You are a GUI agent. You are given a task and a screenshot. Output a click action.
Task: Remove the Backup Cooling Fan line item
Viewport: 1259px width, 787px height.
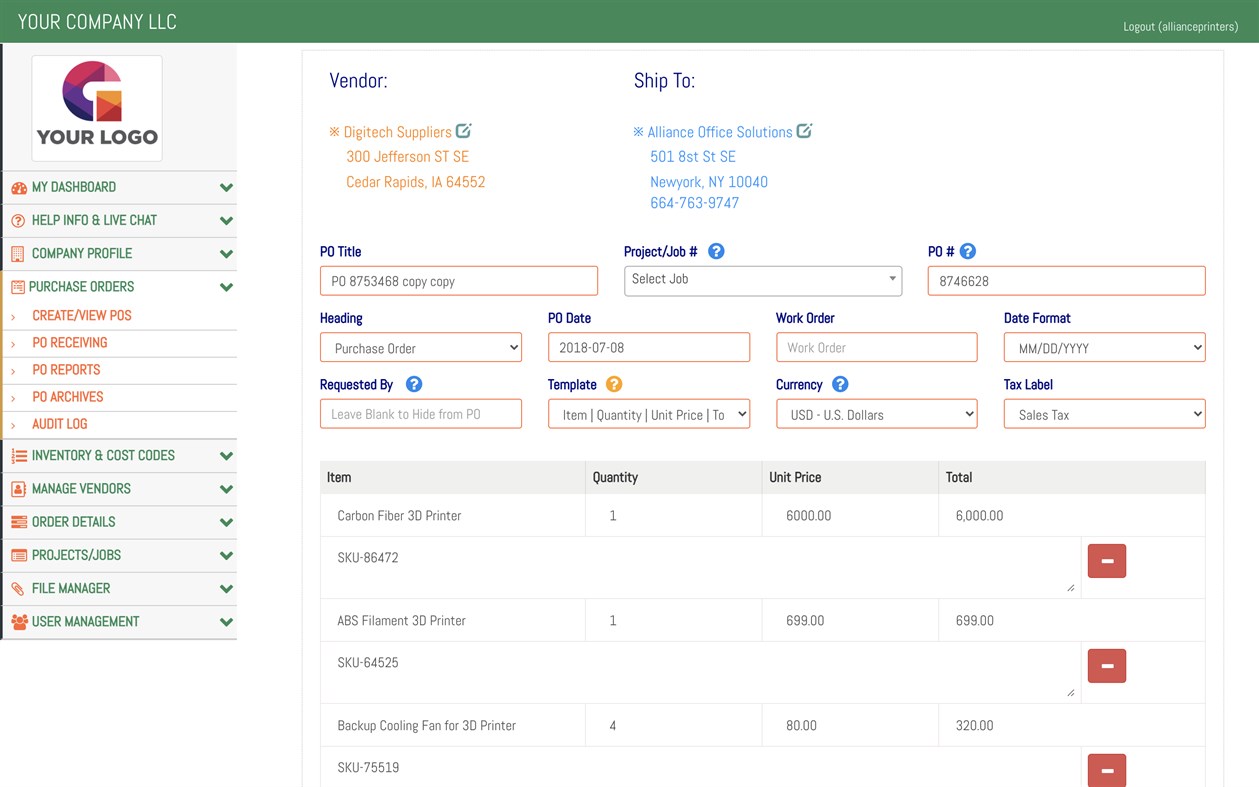(x=1106, y=770)
